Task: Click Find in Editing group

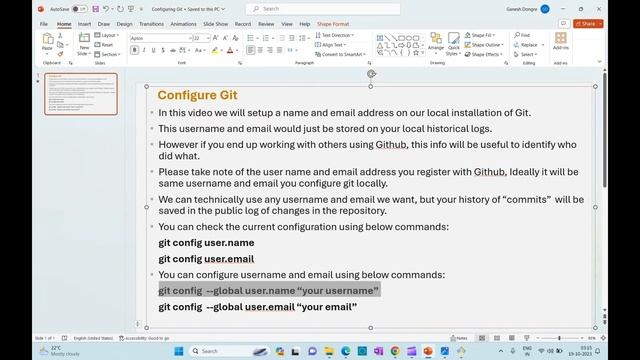Action: (522, 36)
